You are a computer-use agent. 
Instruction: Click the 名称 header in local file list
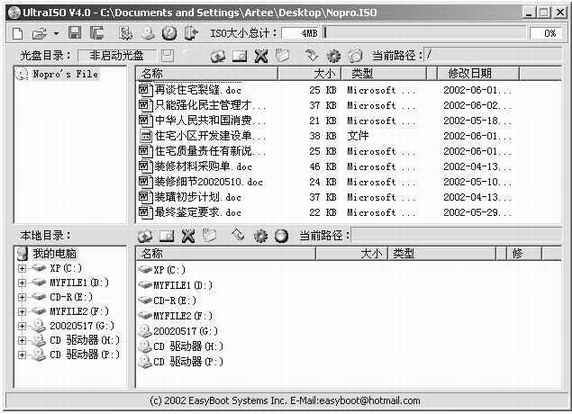pyautogui.click(x=225, y=254)
